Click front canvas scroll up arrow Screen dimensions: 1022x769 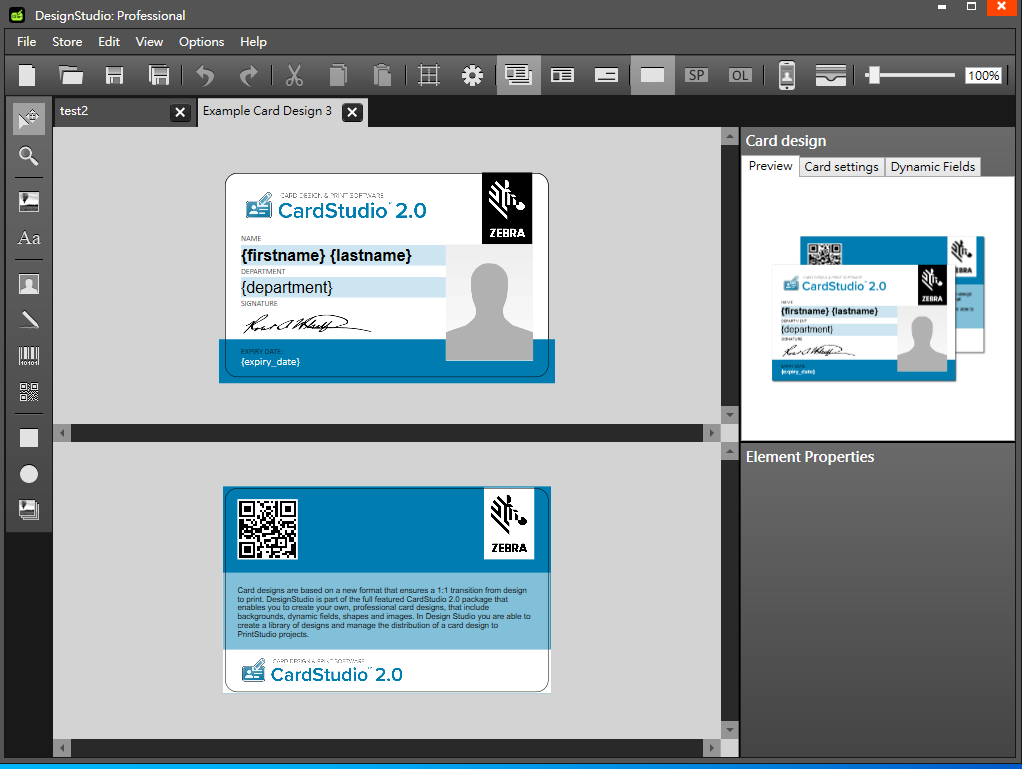click(x=729, y=136)
